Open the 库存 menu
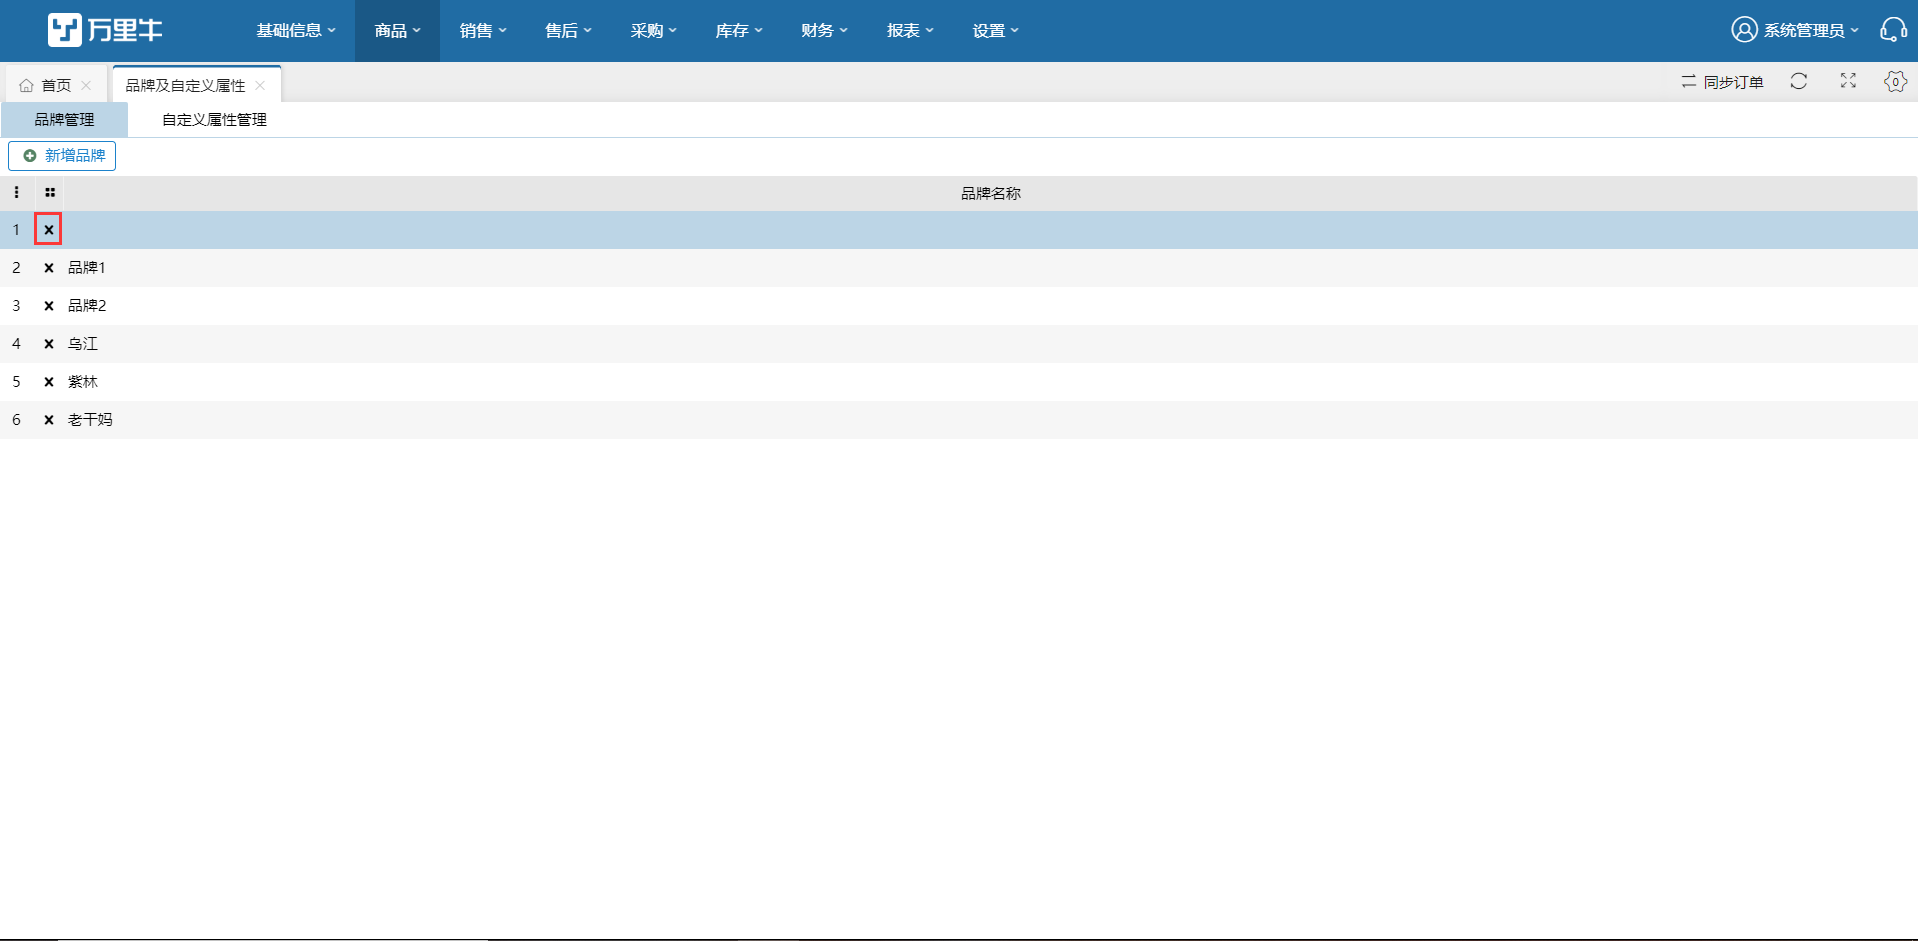The height and width of the screenshot is (941, 1918). (739, 31)
